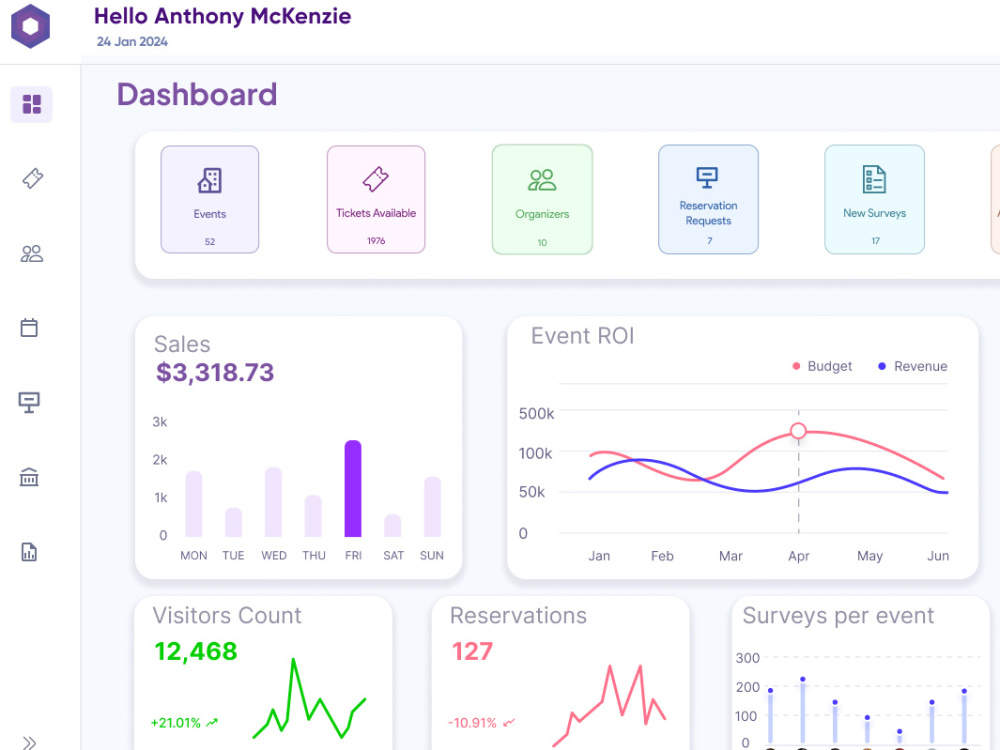1000x750 pixels.
Task: Open the Organizers card
Action: 542,200
